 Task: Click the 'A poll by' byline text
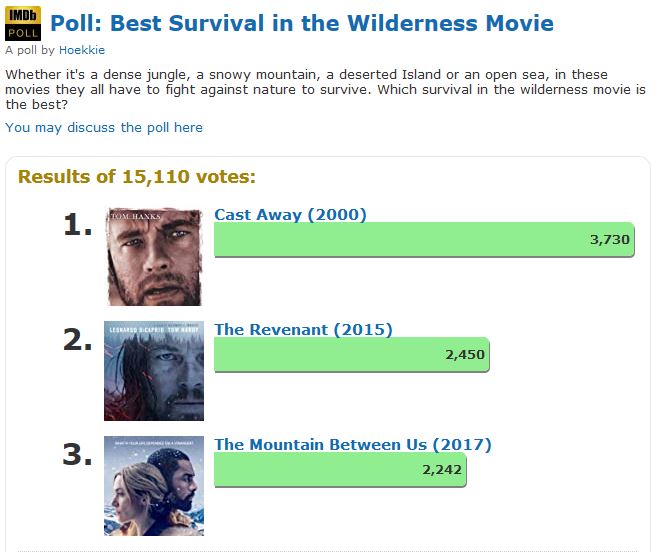click(30, 49)
